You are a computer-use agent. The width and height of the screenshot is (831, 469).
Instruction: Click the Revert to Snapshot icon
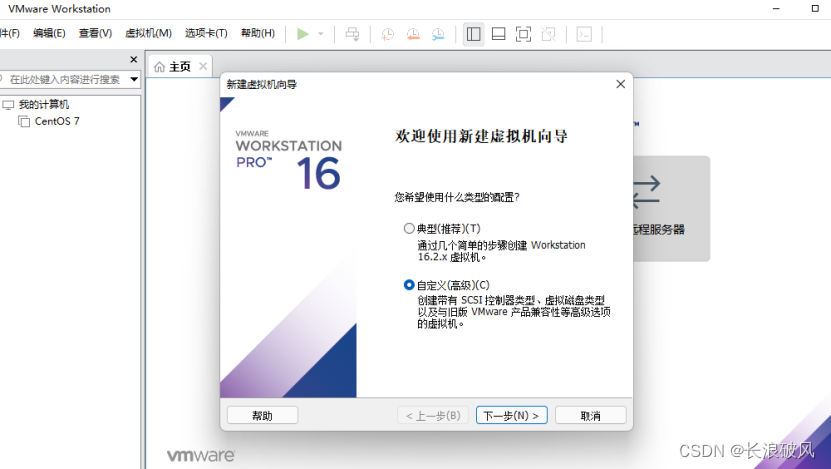[413, 34]
